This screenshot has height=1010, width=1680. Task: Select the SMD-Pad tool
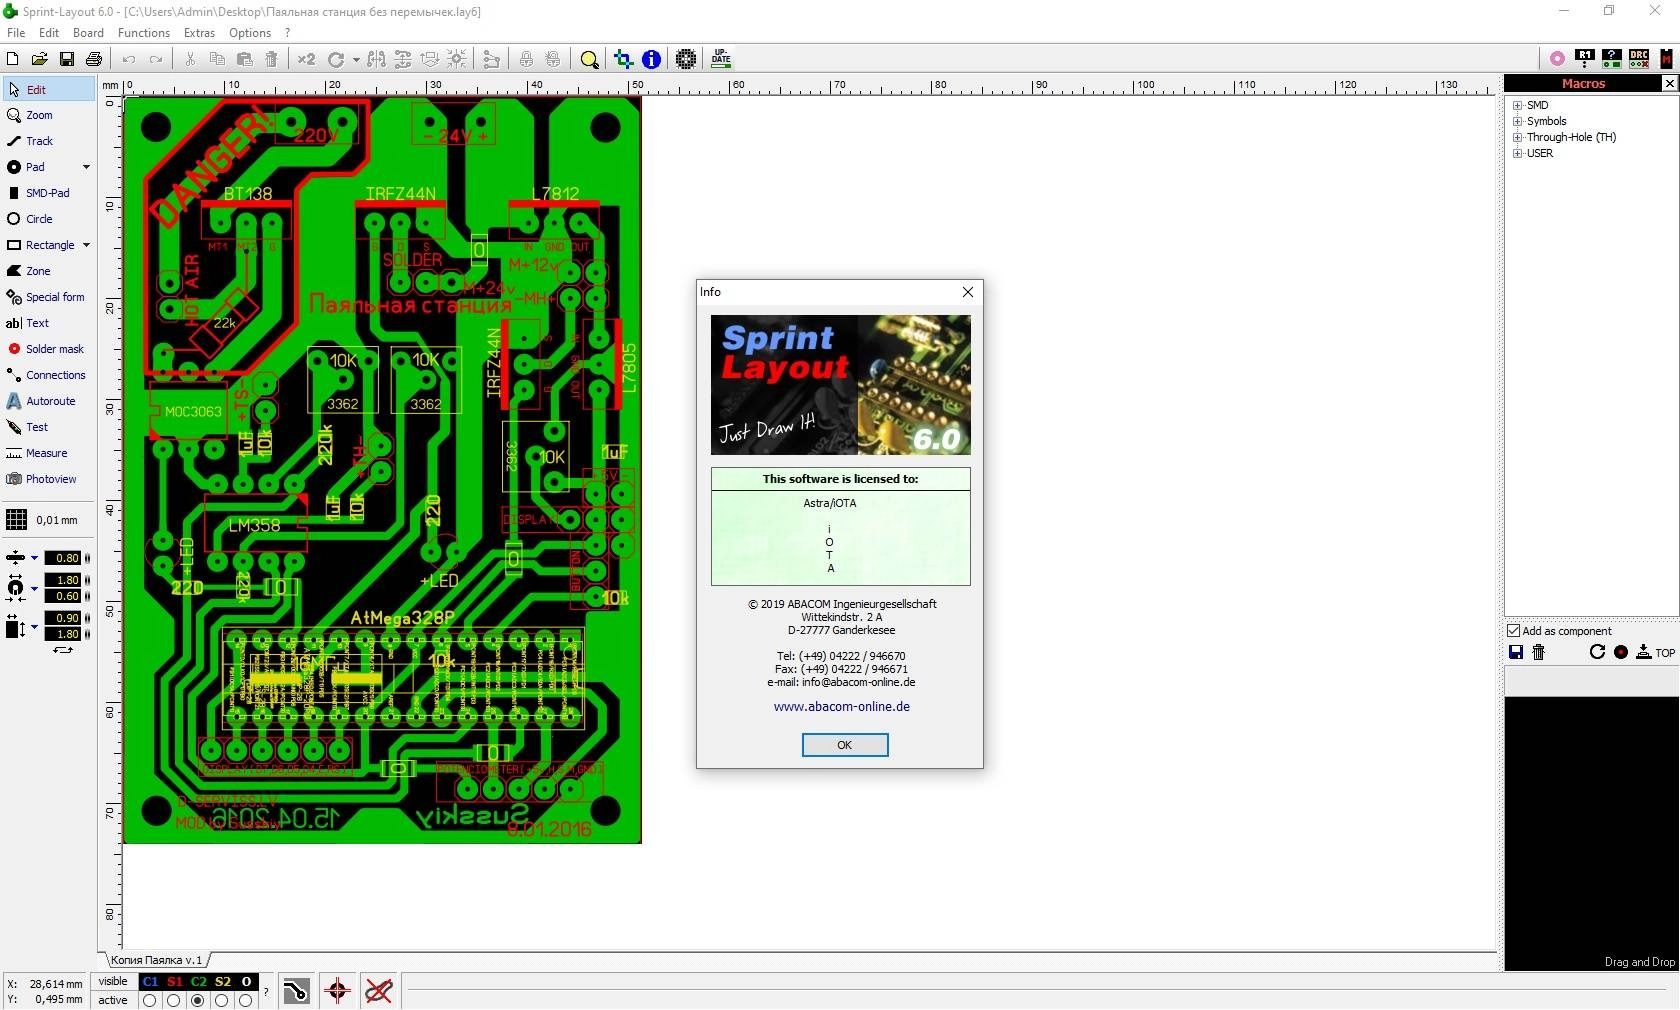pos(48,193)
